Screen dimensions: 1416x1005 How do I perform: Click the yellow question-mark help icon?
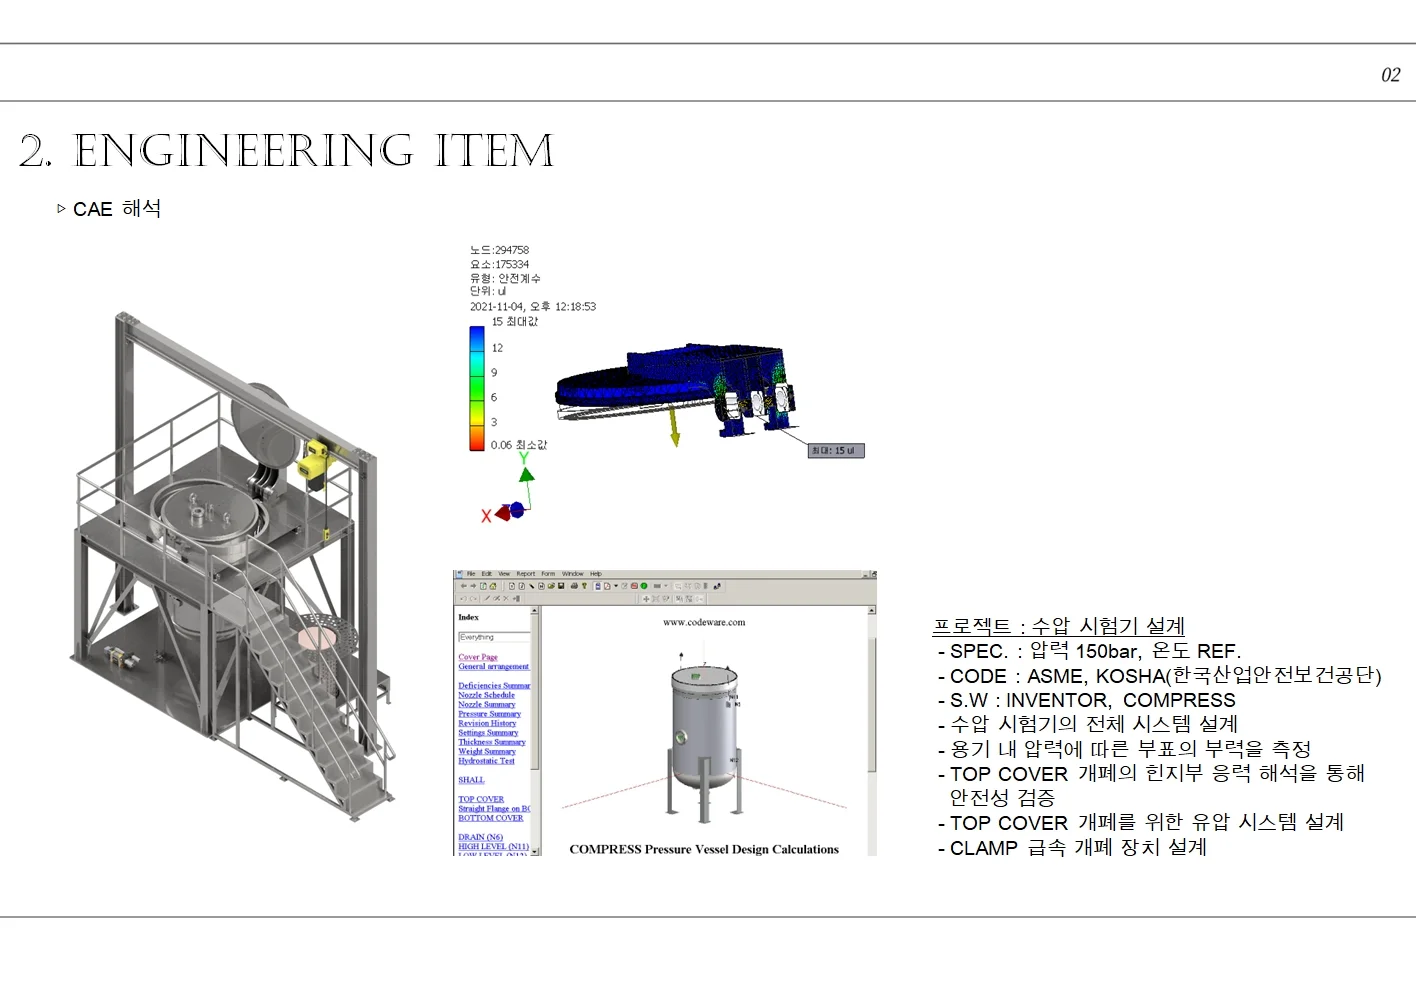pos(585,586)
